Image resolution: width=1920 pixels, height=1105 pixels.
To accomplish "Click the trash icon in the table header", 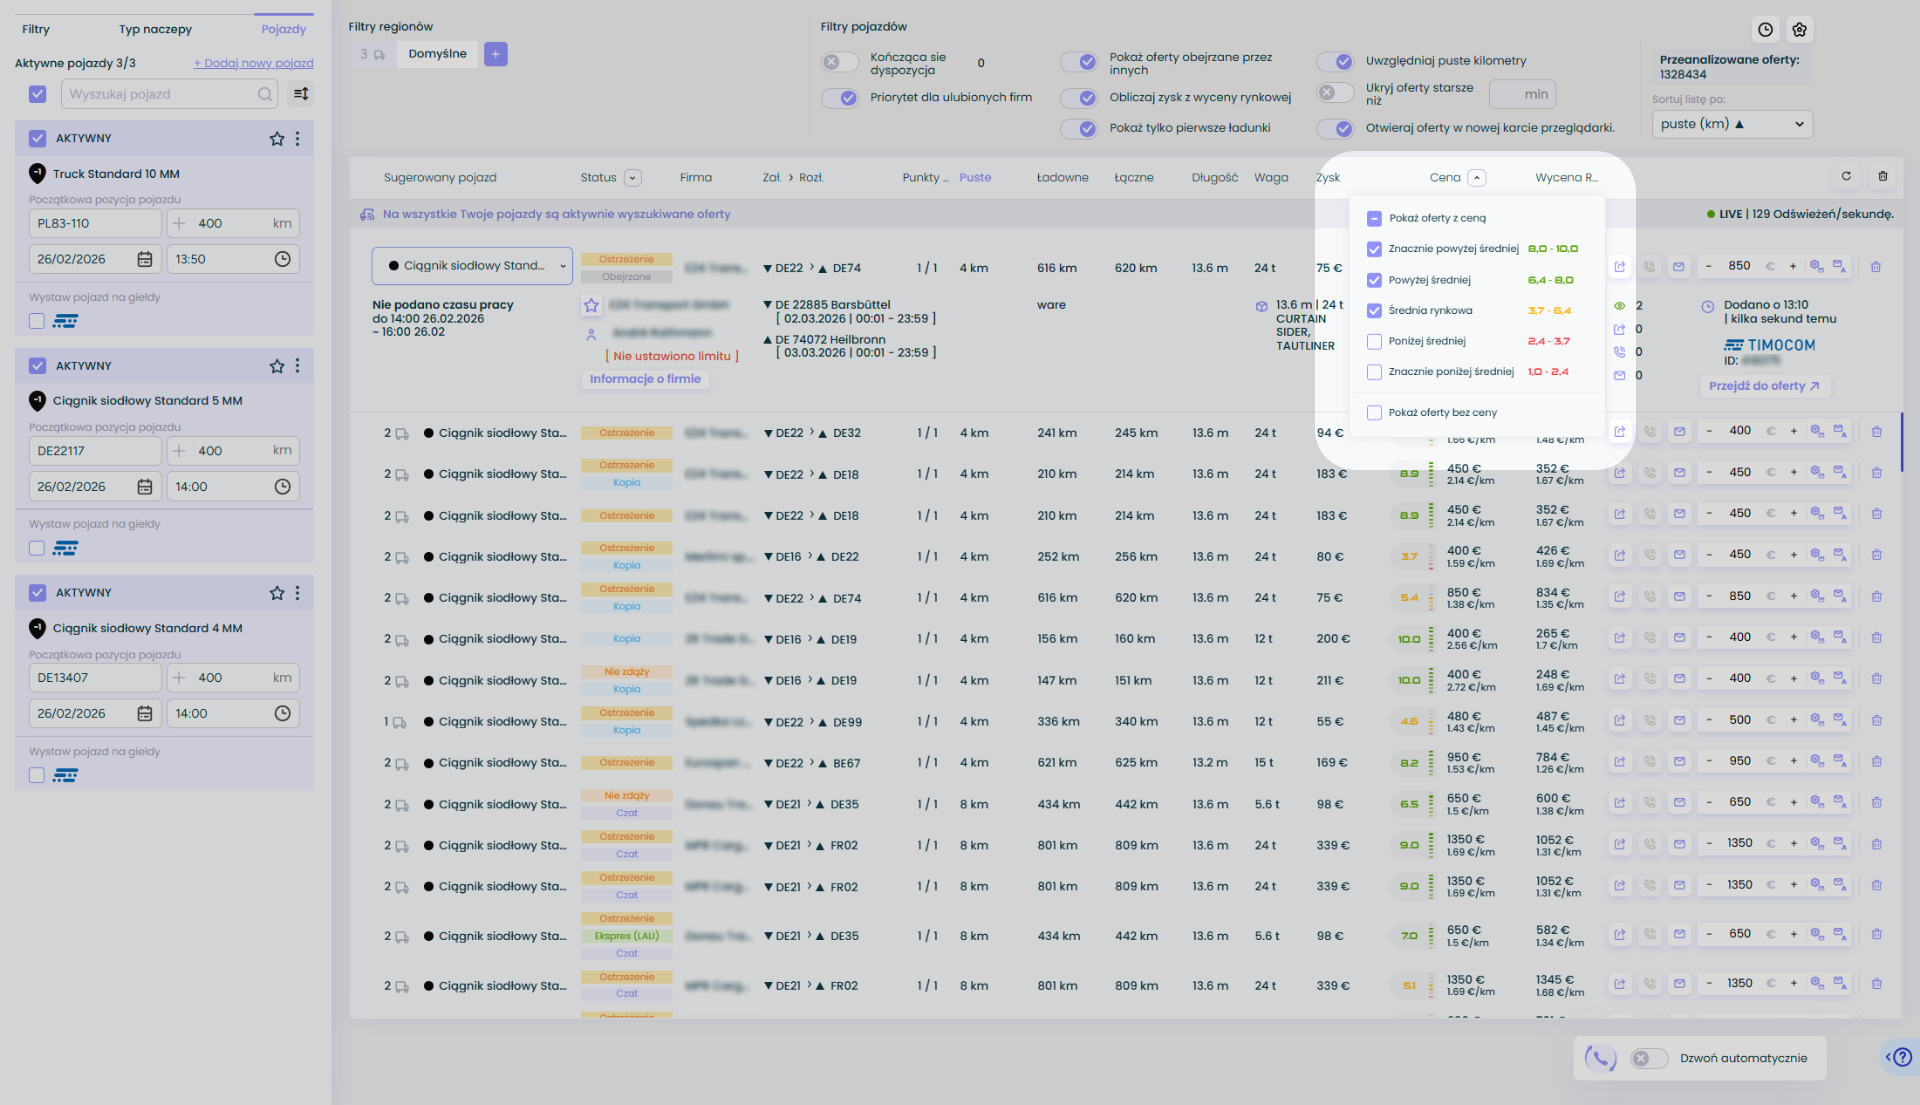I will (x=1883, y=176).
